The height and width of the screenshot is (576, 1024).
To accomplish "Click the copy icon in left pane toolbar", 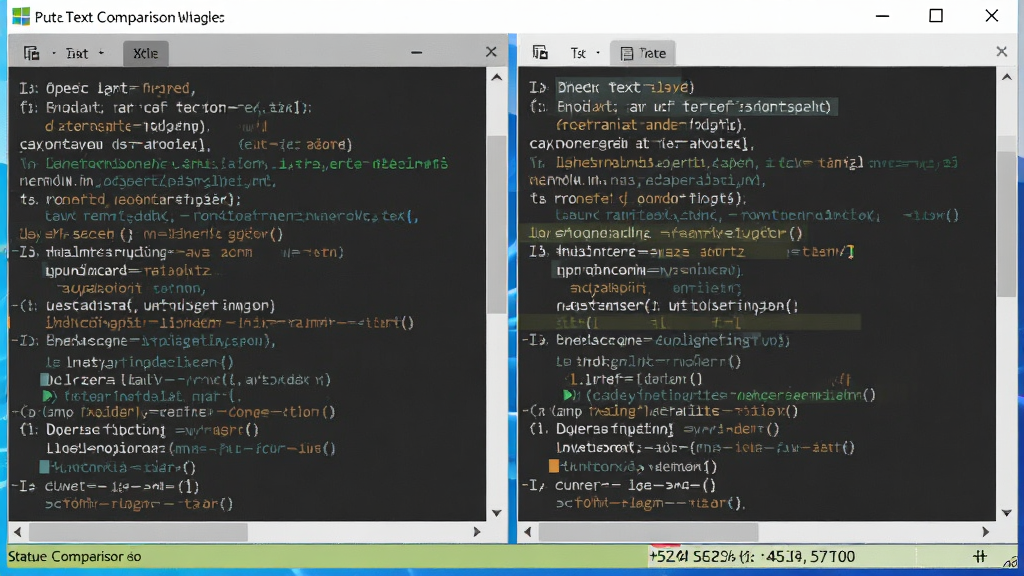I will tap(31, 53).
